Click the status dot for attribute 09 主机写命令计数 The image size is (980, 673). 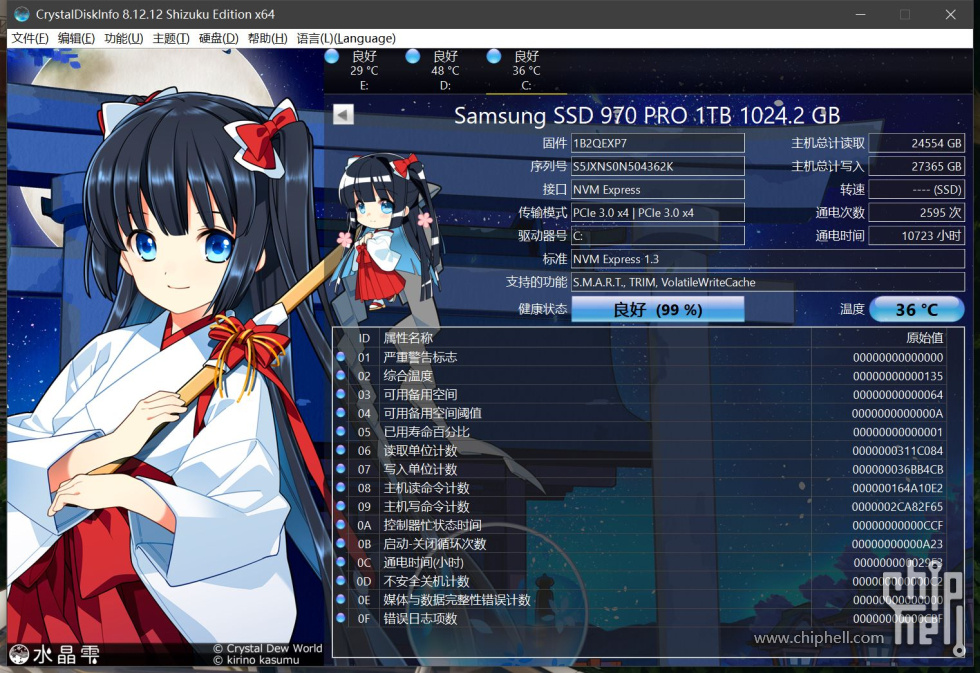(341, 506)
